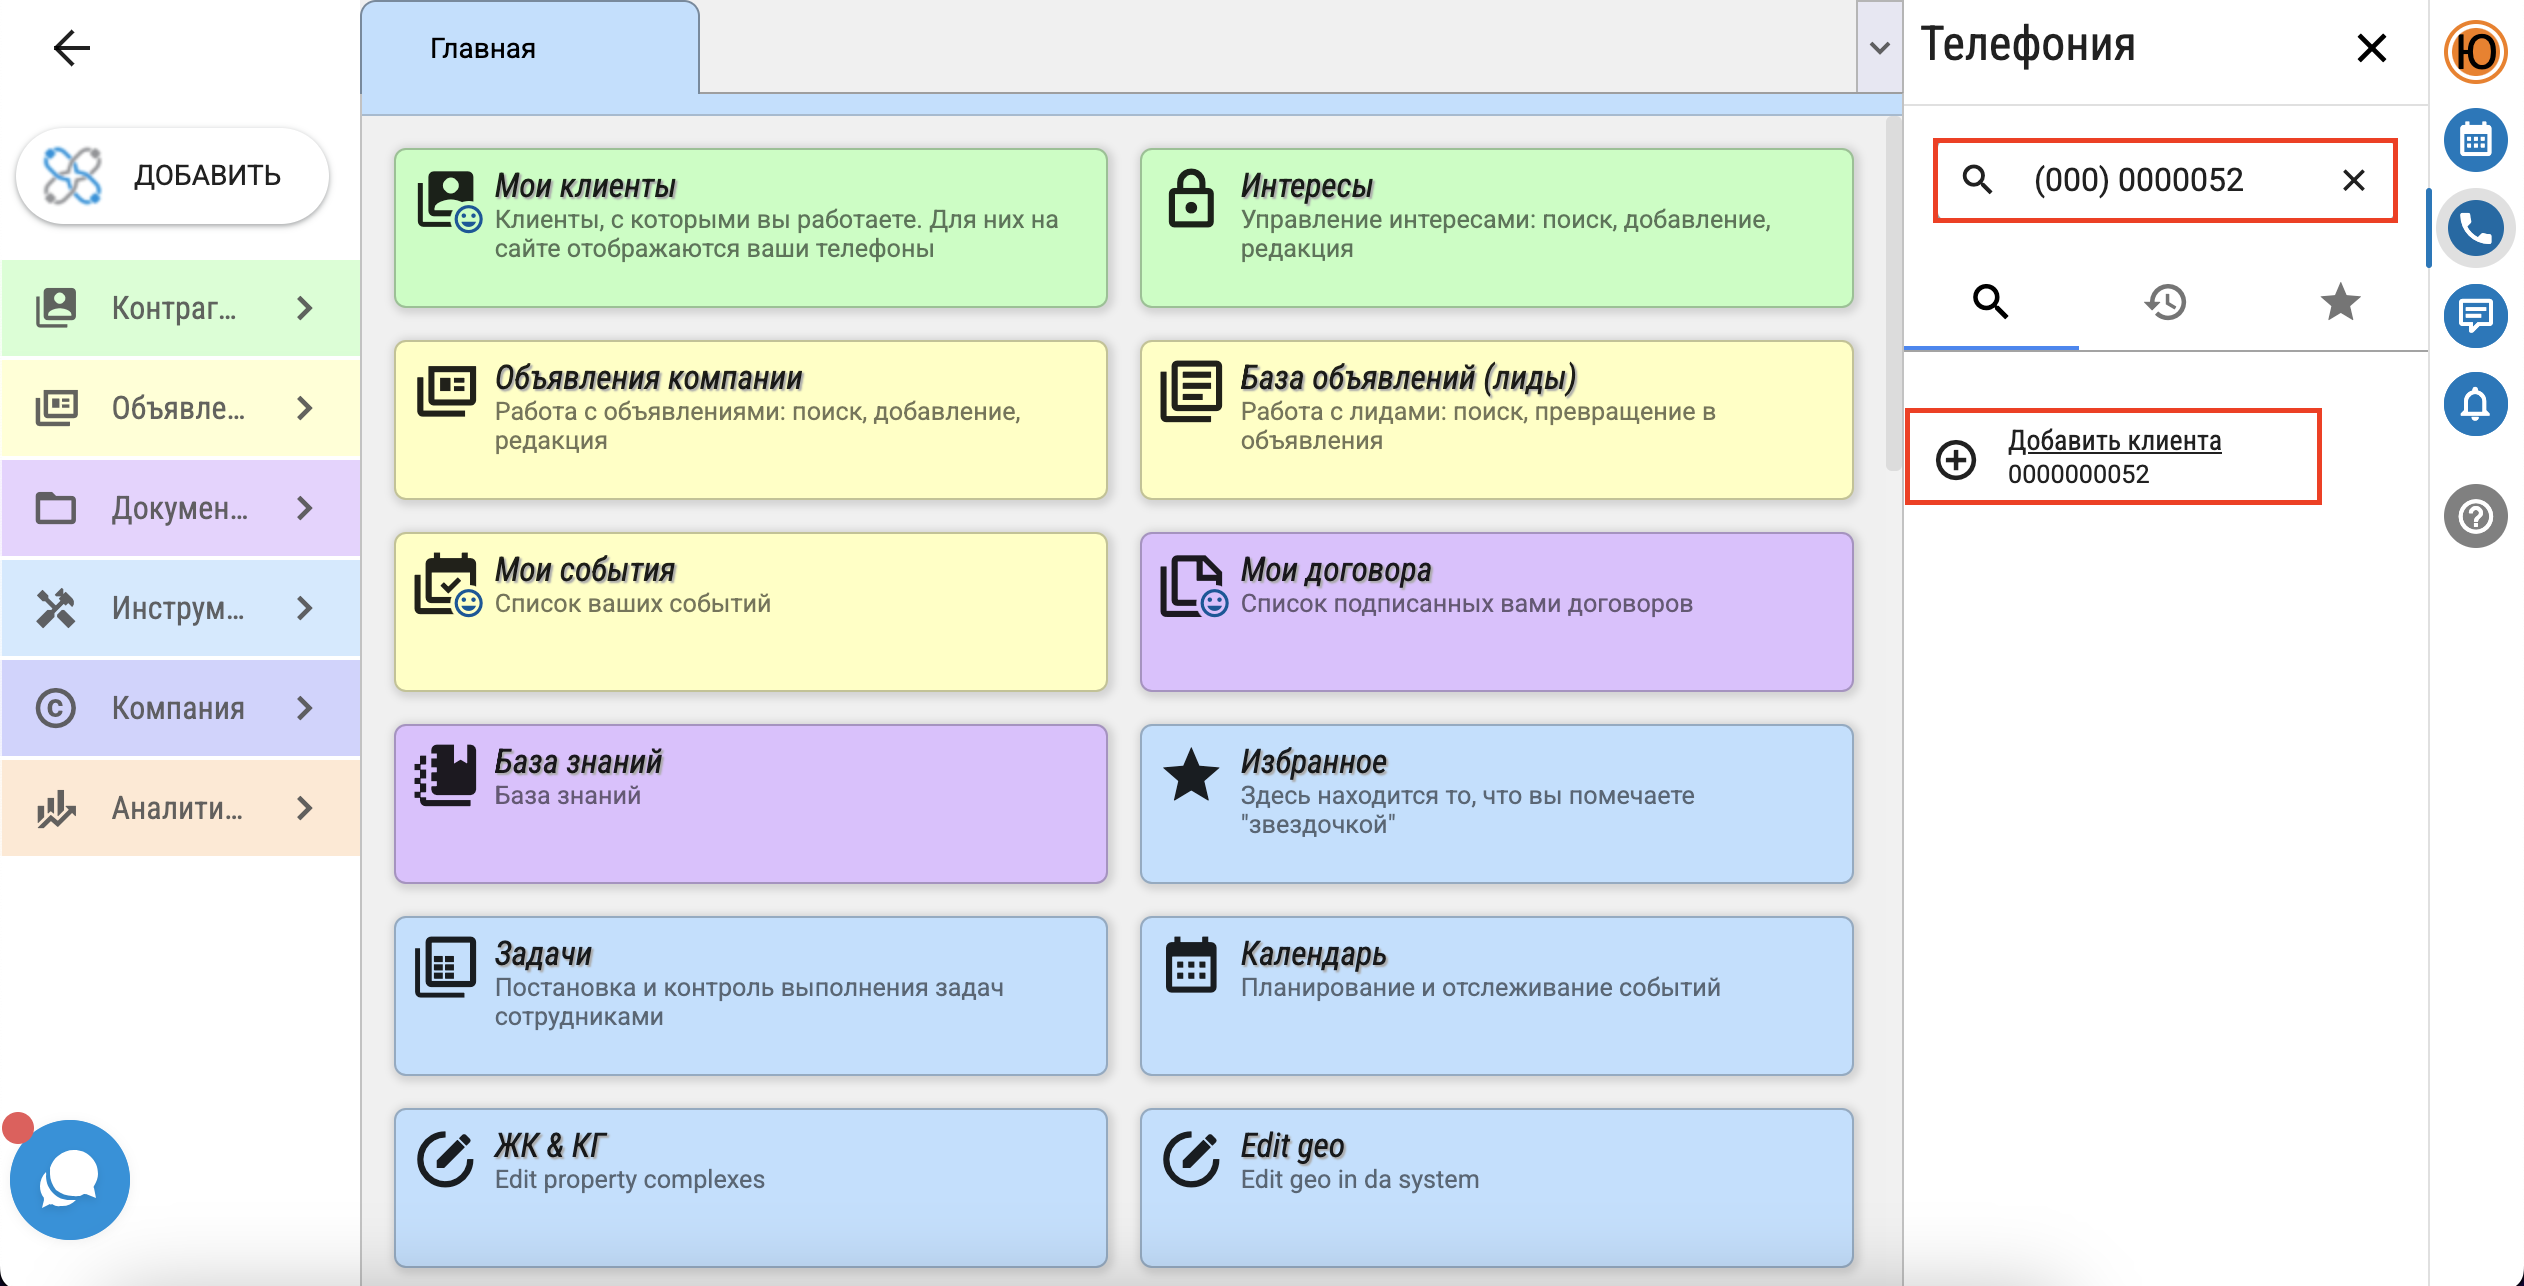Screen dimensions: 2524x1286
Task: Open the tabs dropdown arrow
Action: (x=1879, y=48)
